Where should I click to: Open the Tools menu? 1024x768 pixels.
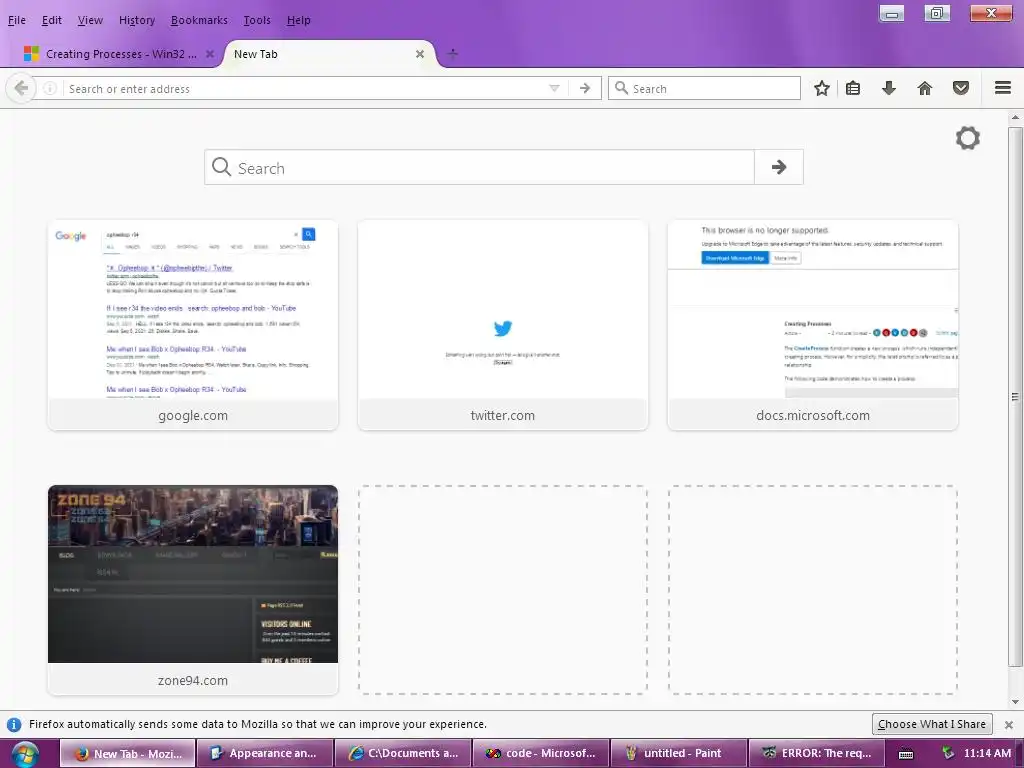tap(257, 20)
